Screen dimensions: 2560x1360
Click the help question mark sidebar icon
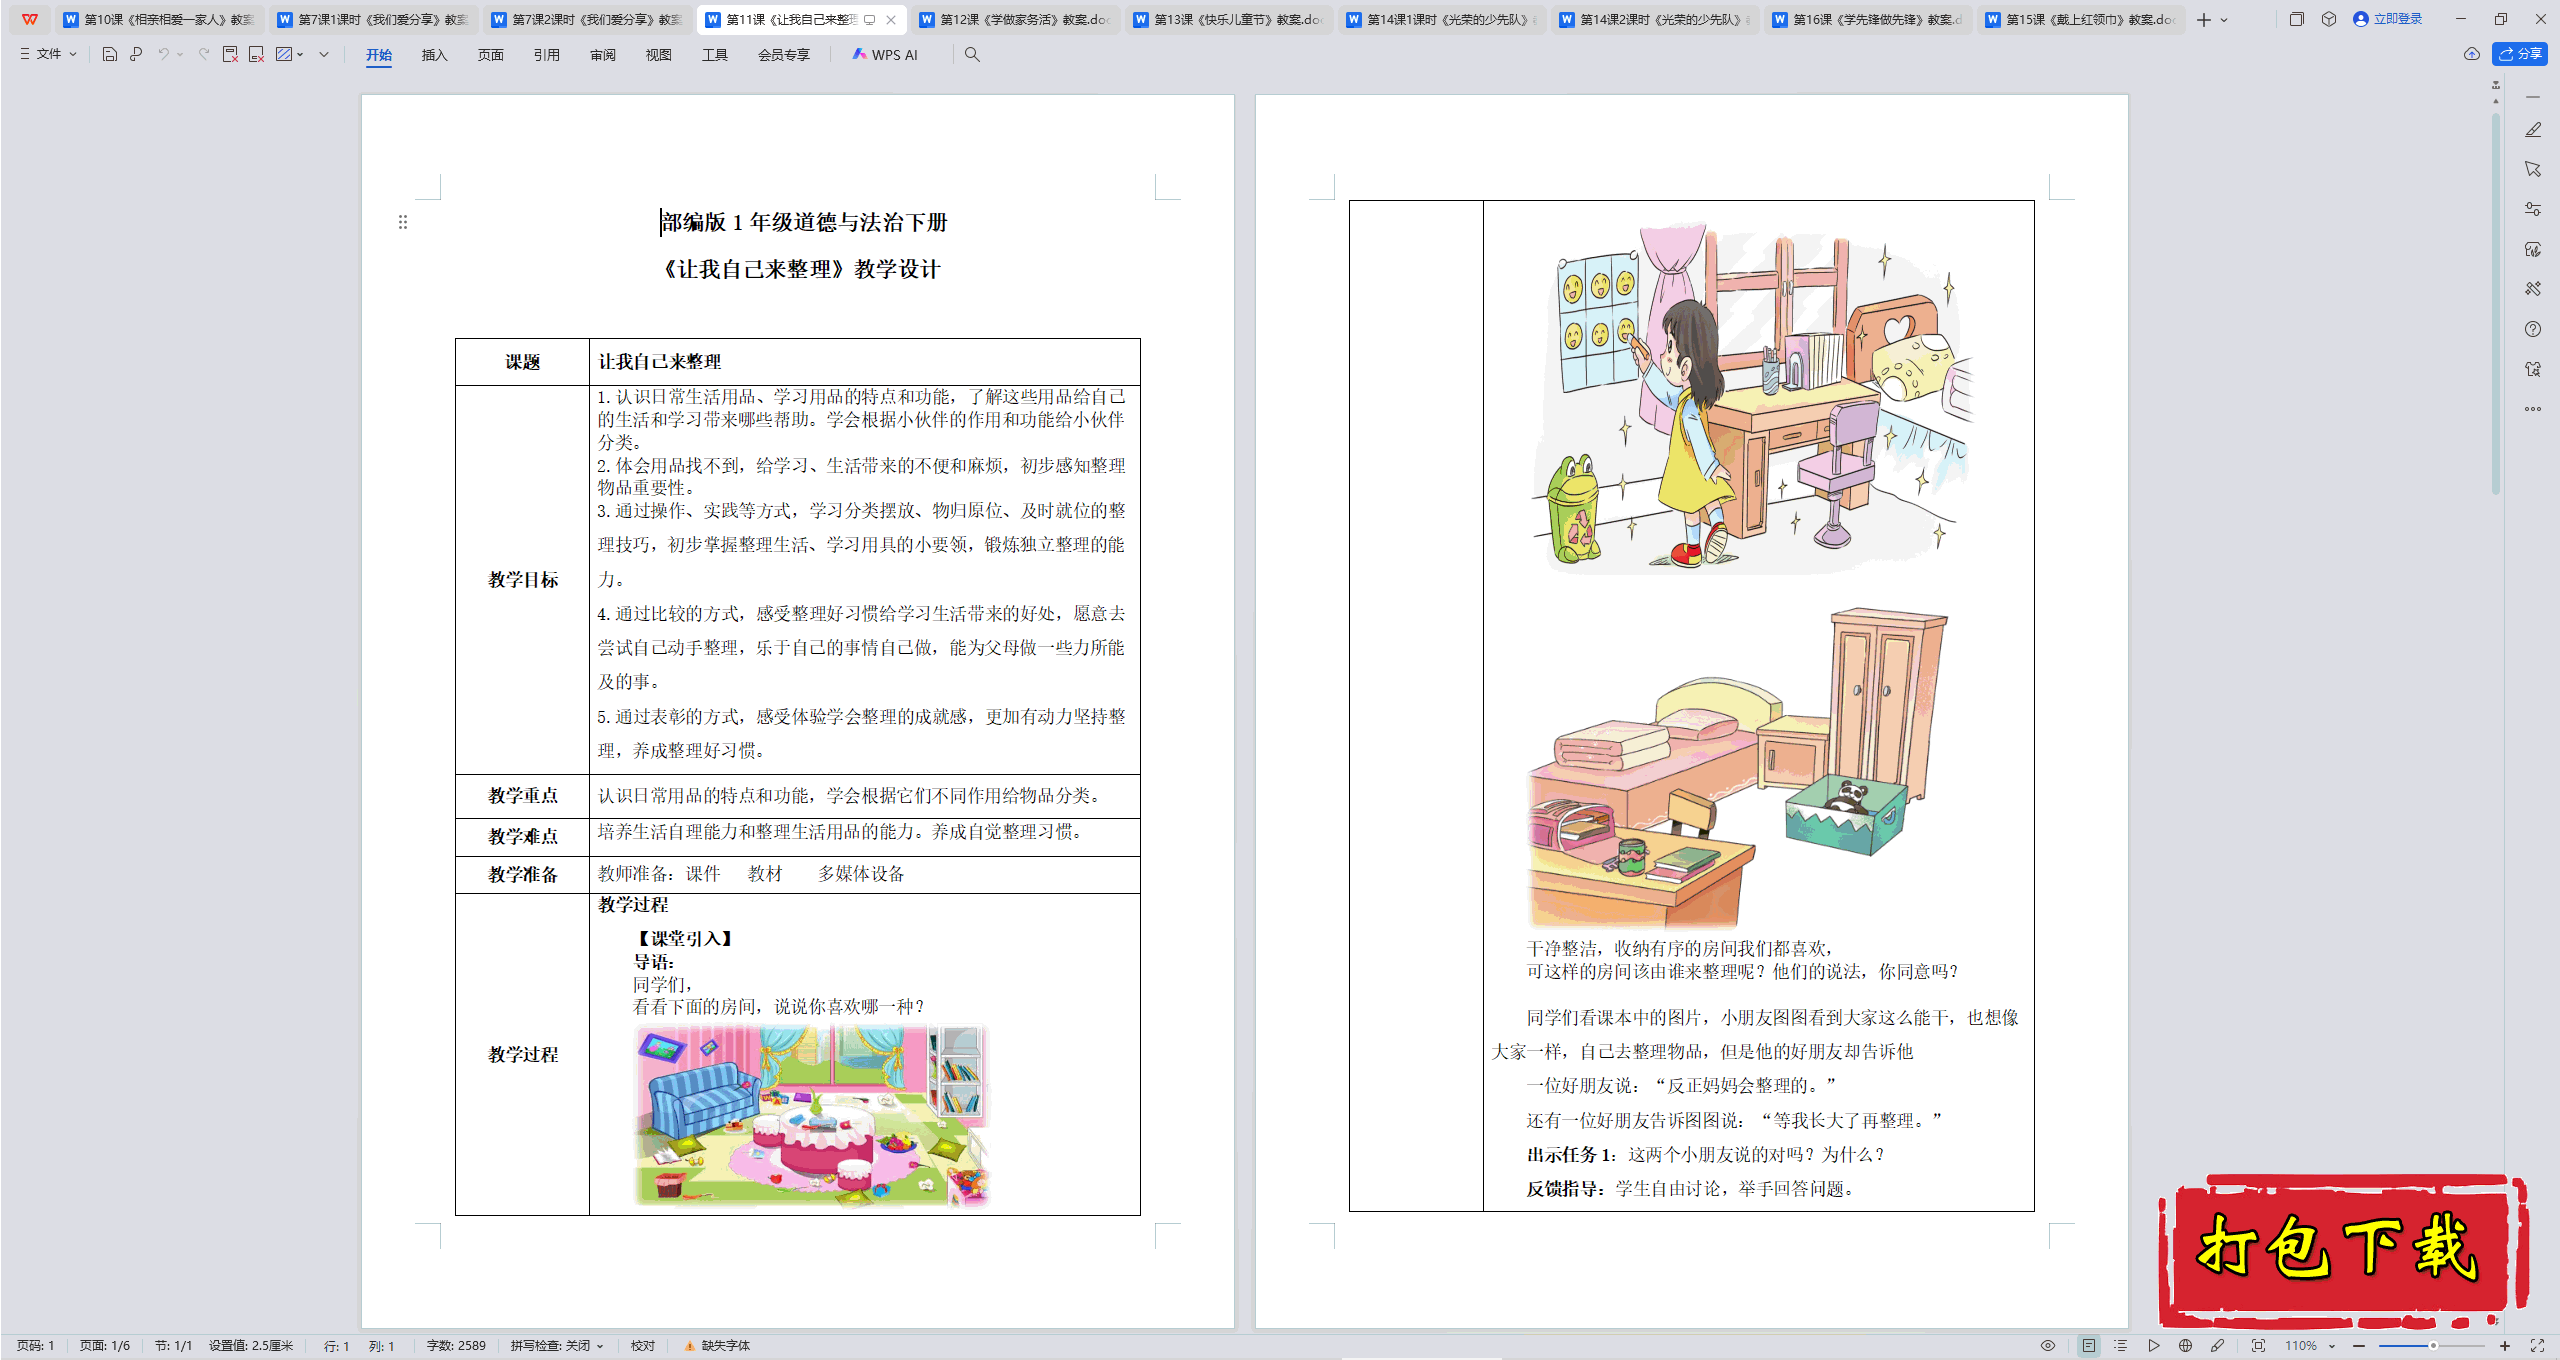tap(2532, 329)
